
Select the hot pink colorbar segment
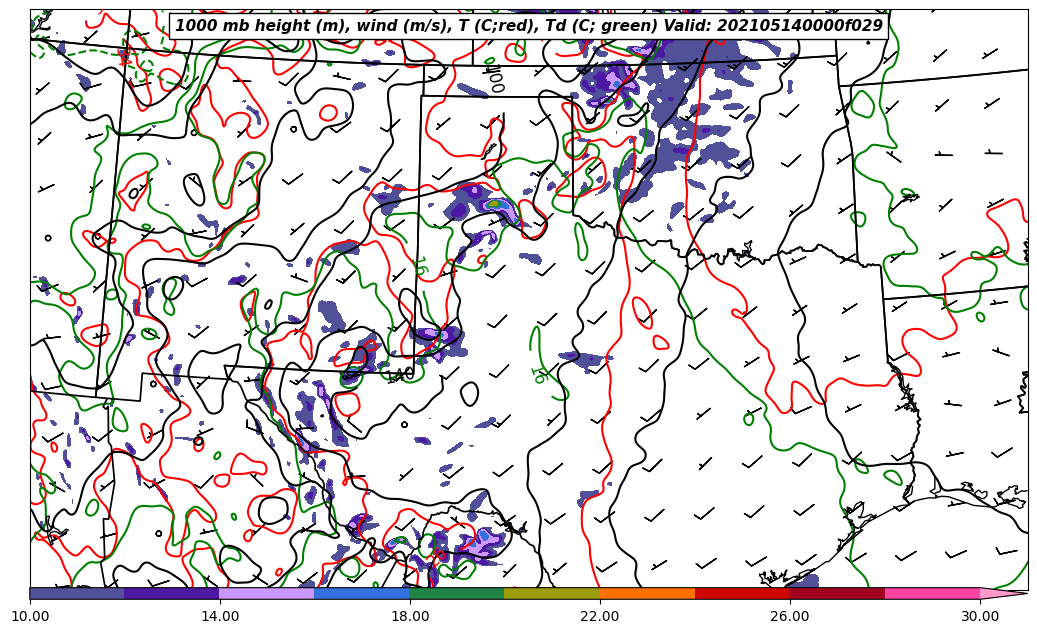931,593
